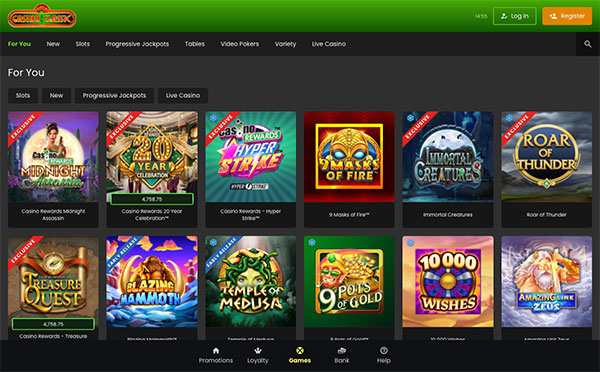Click the snowflake badge on 9 Pots of Gold
600x372 pixels.
click(312, 242)
